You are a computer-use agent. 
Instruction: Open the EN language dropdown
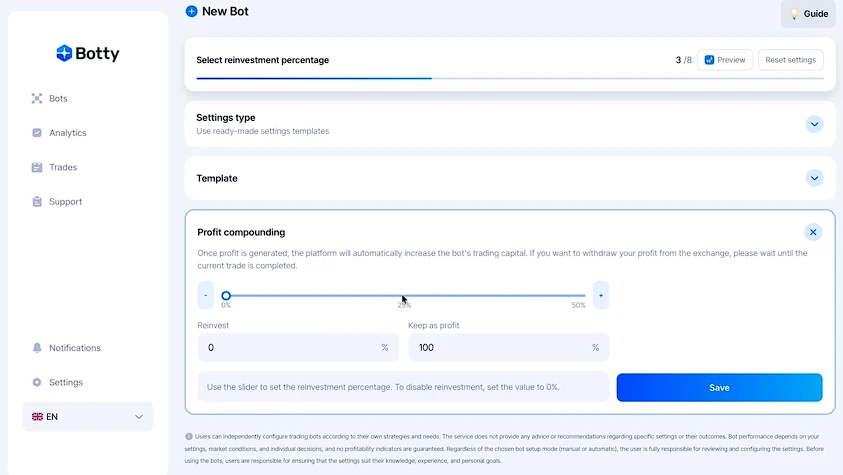point(88,416)
